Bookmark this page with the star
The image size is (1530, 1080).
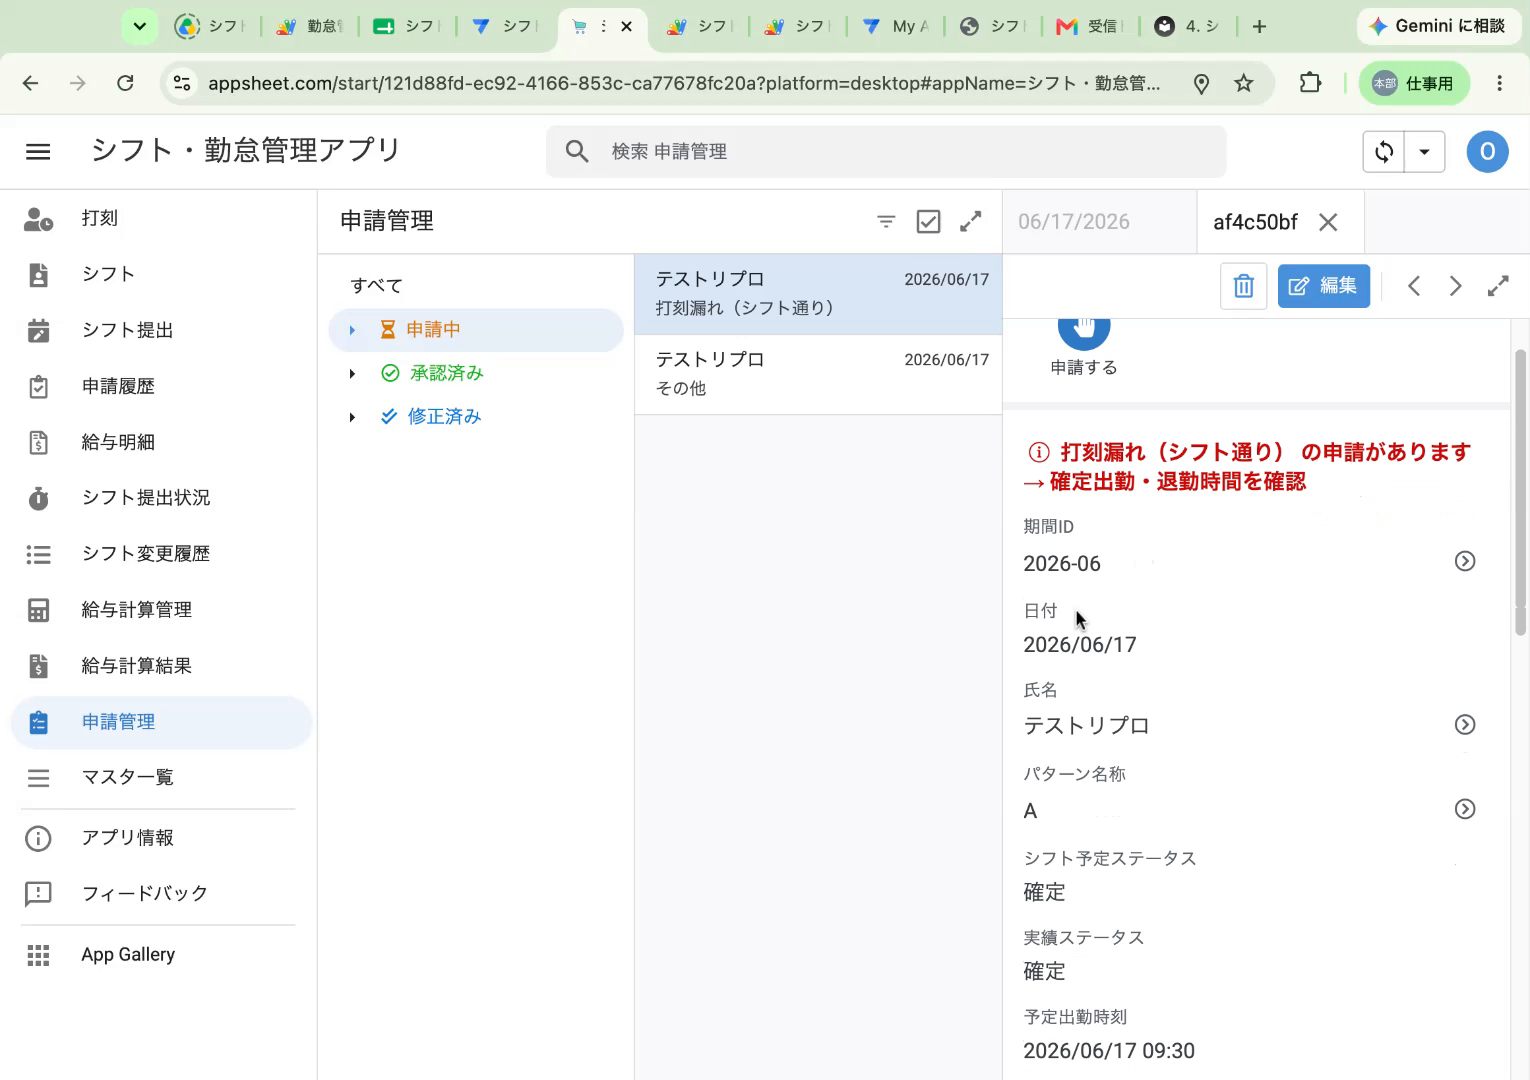tap(1244, 83)
